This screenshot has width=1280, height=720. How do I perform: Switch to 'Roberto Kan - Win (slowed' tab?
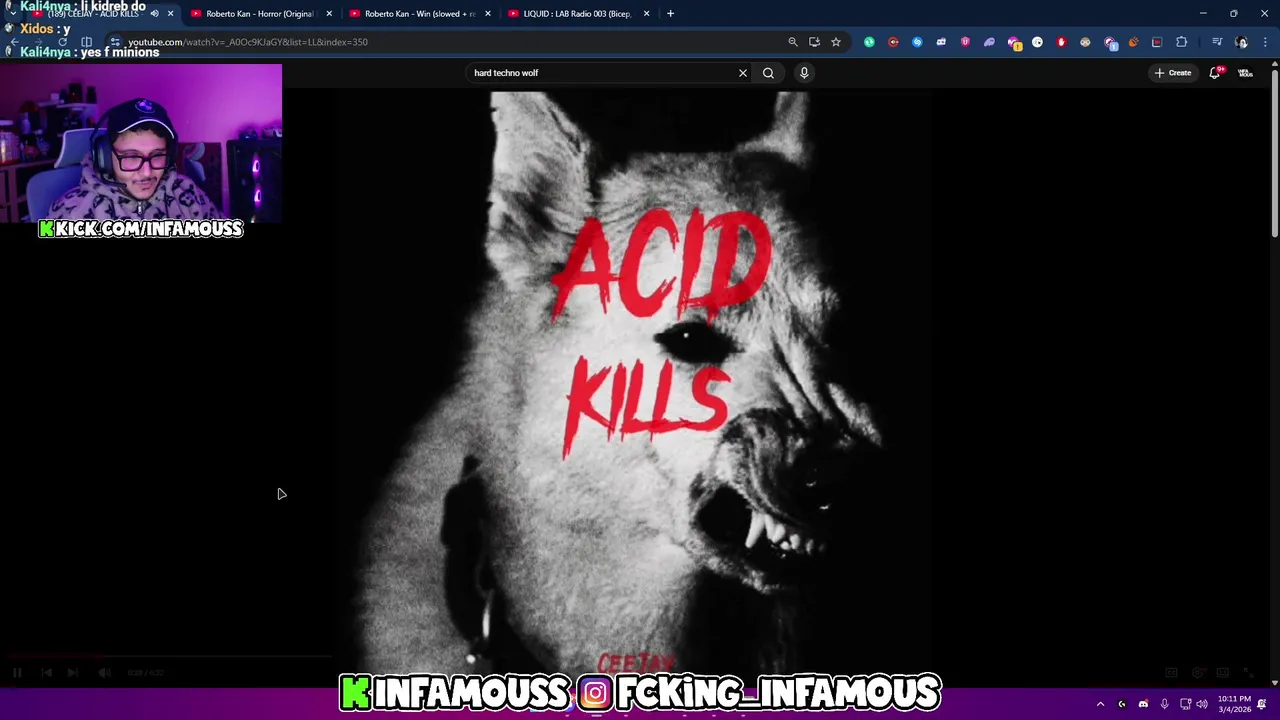(418, 14)
